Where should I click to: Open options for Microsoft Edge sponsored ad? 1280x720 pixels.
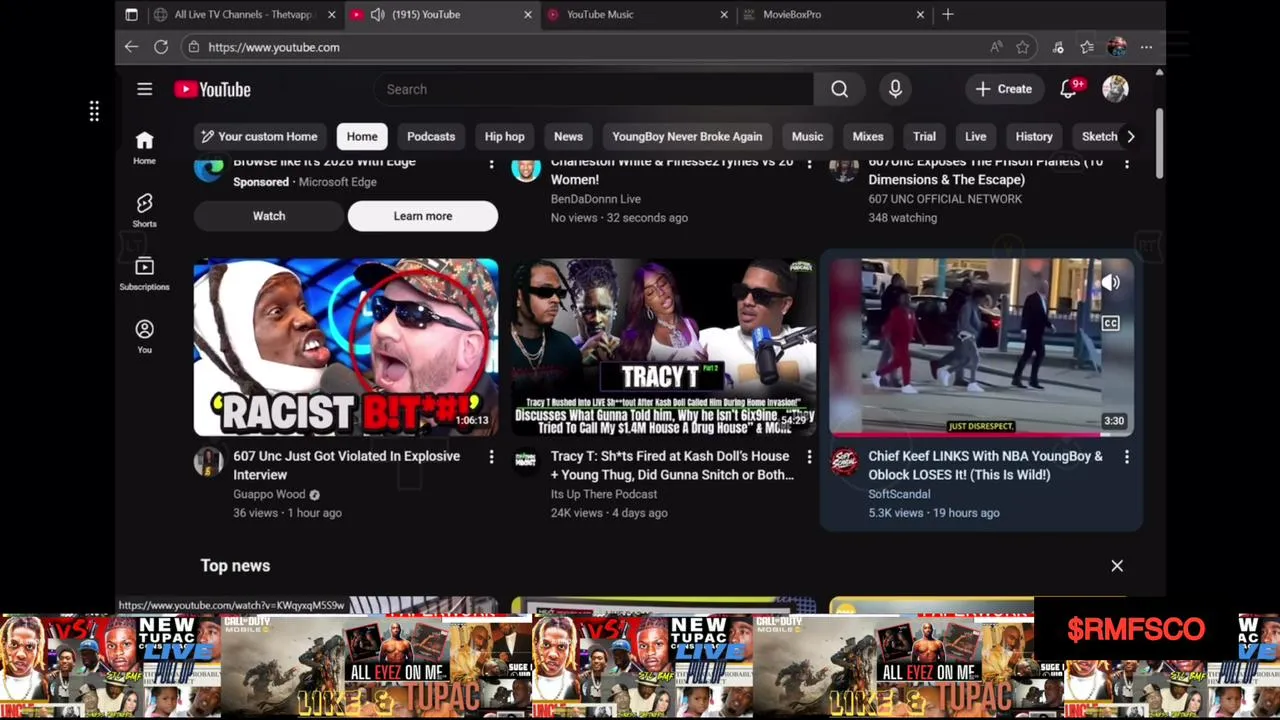click(491, 163)
